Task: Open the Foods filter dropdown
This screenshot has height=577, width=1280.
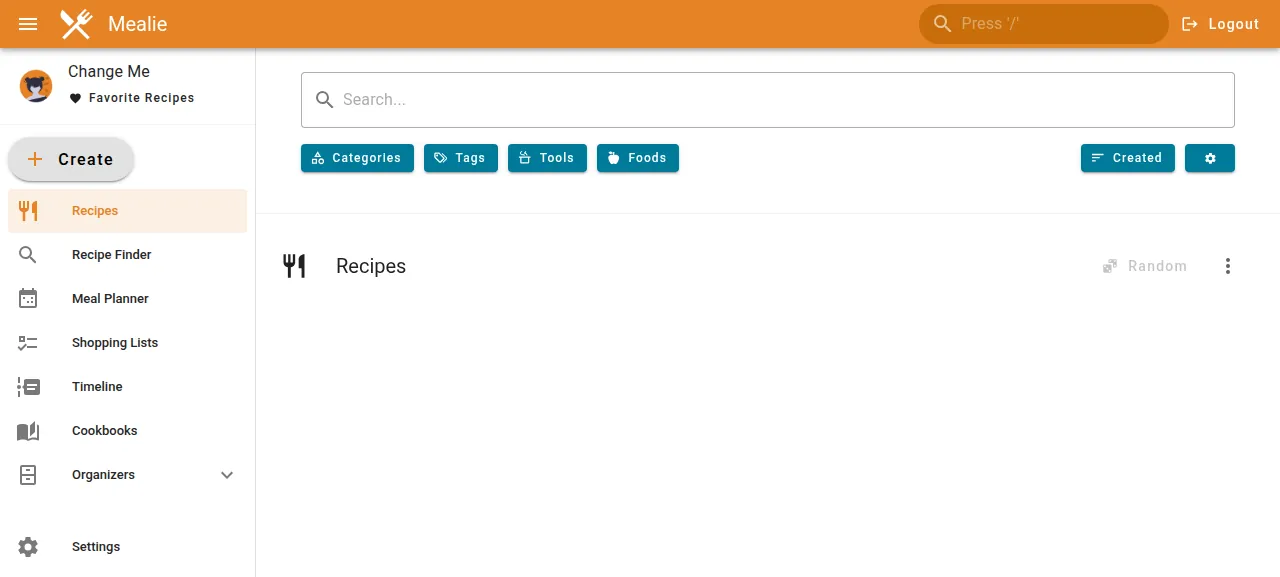Action: [x=638, y=158]
